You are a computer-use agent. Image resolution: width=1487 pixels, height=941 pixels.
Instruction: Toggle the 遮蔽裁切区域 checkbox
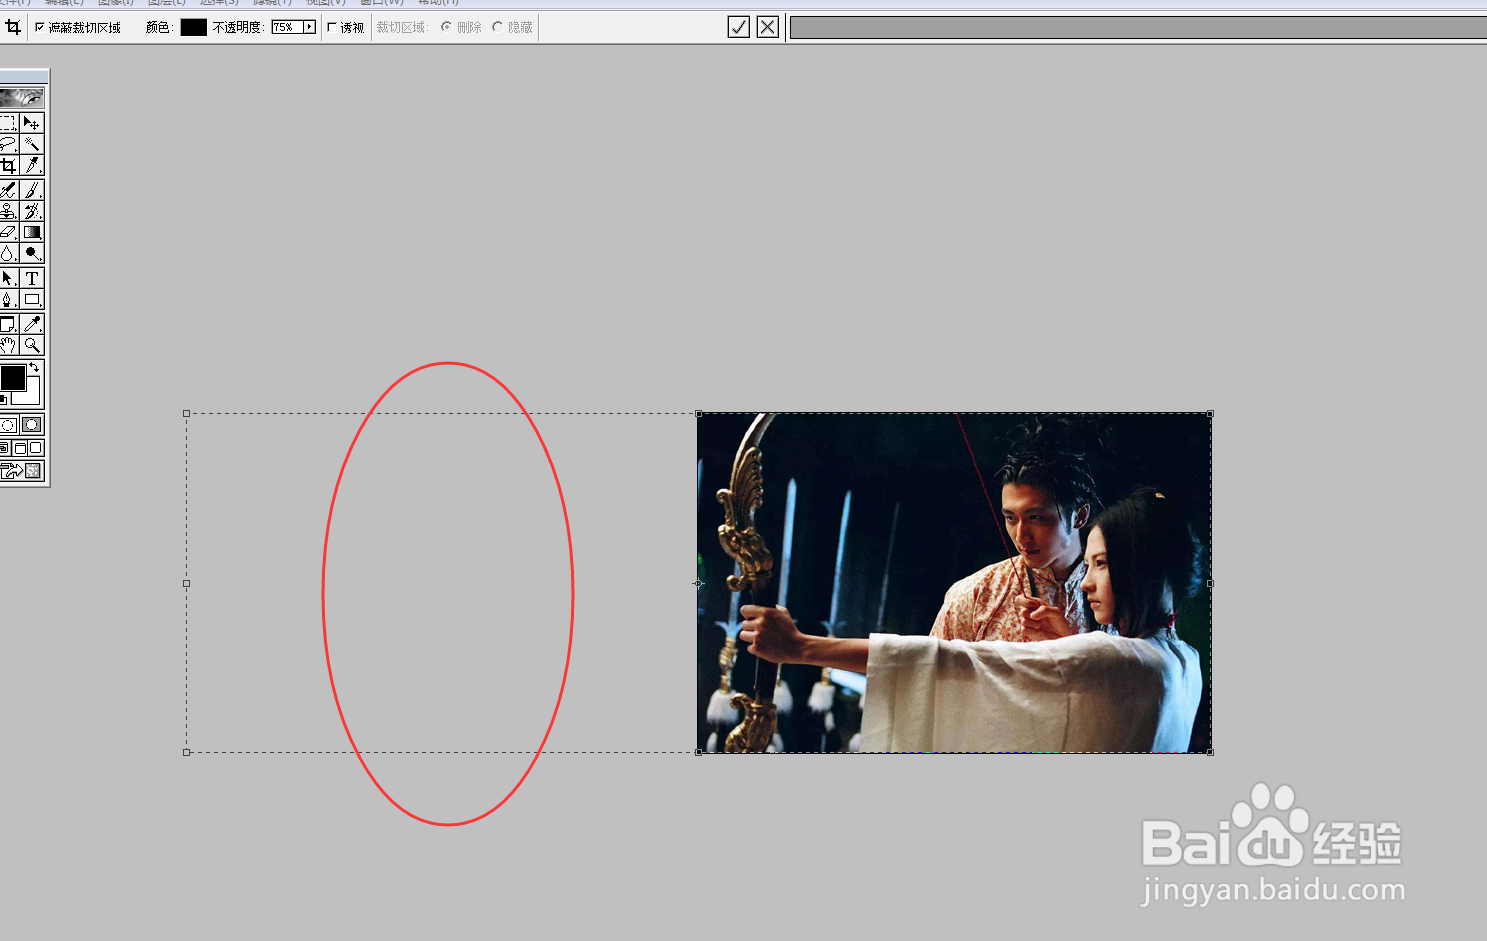click(x=39, y=27)
